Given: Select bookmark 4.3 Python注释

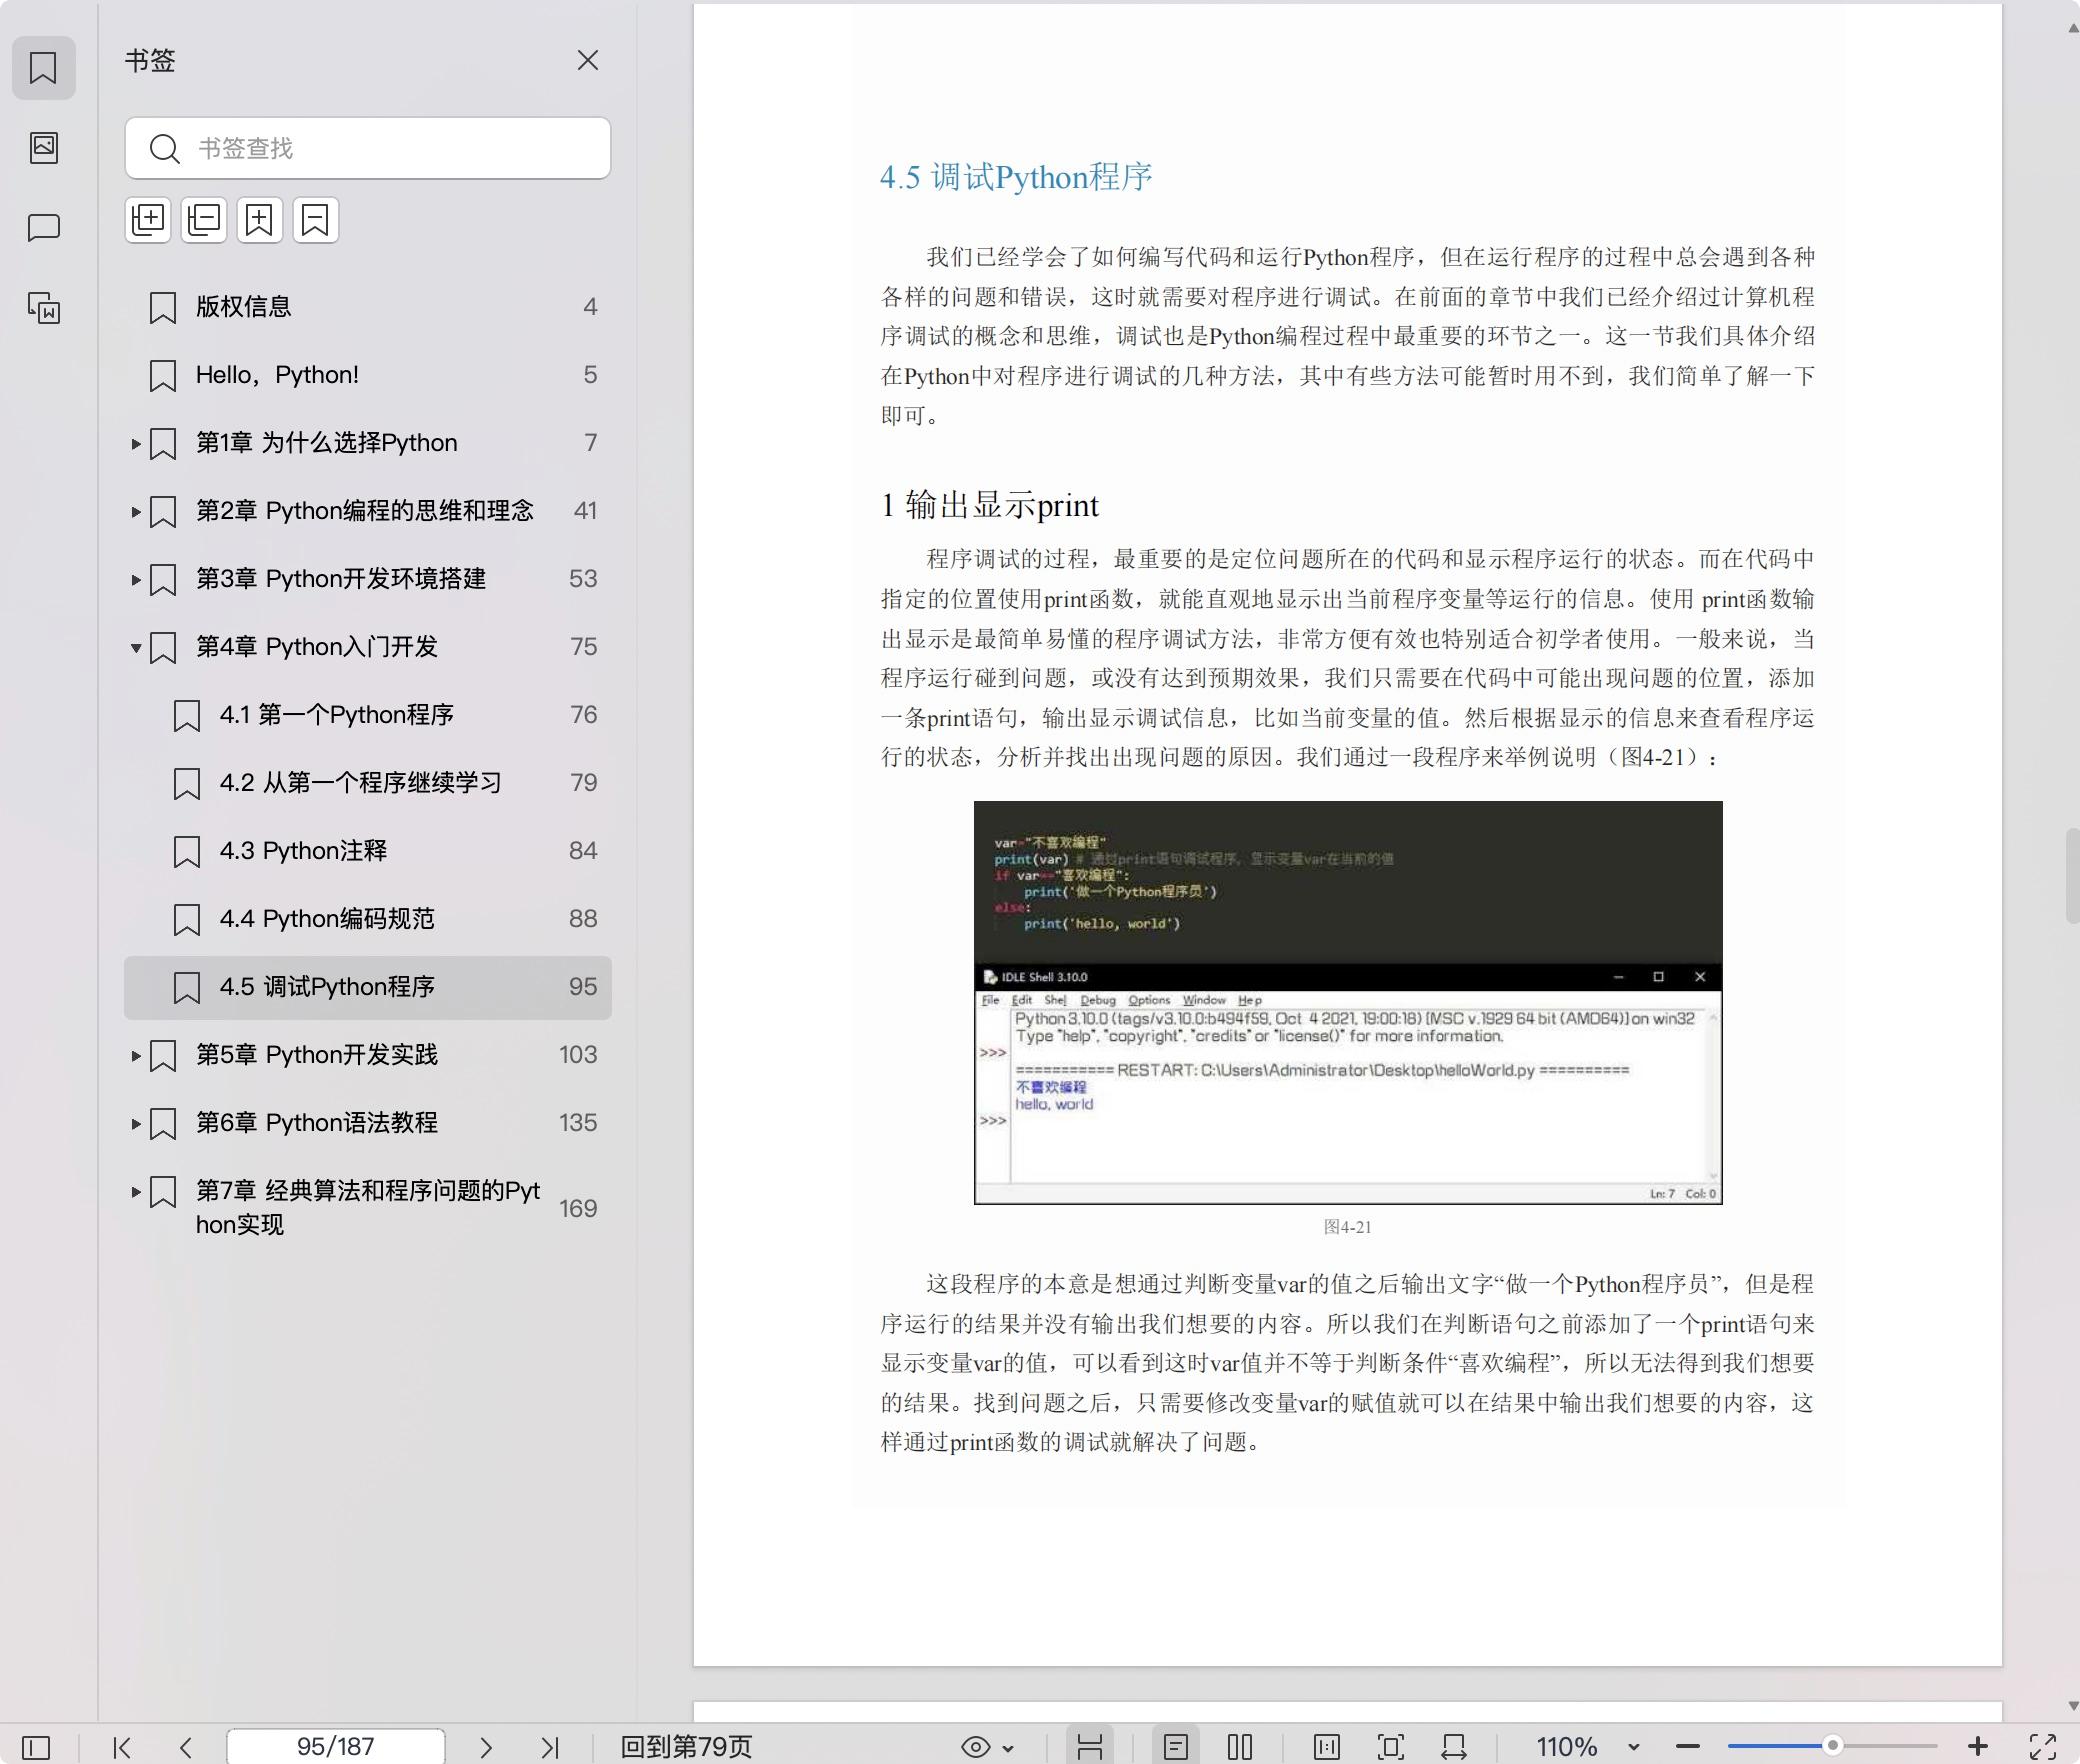Looking at the screenshot, I should tap(304, 851).
